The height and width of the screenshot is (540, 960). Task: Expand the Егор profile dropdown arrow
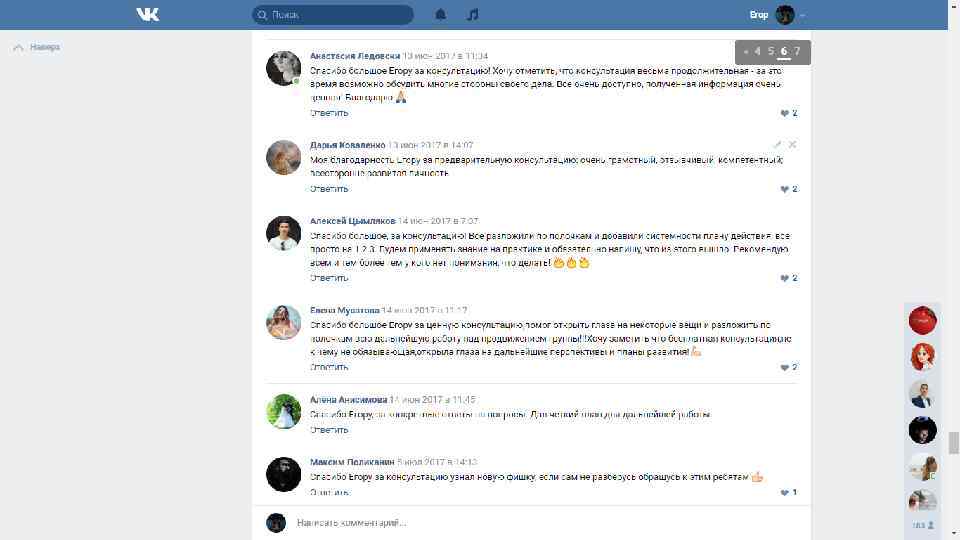point(802,15)
